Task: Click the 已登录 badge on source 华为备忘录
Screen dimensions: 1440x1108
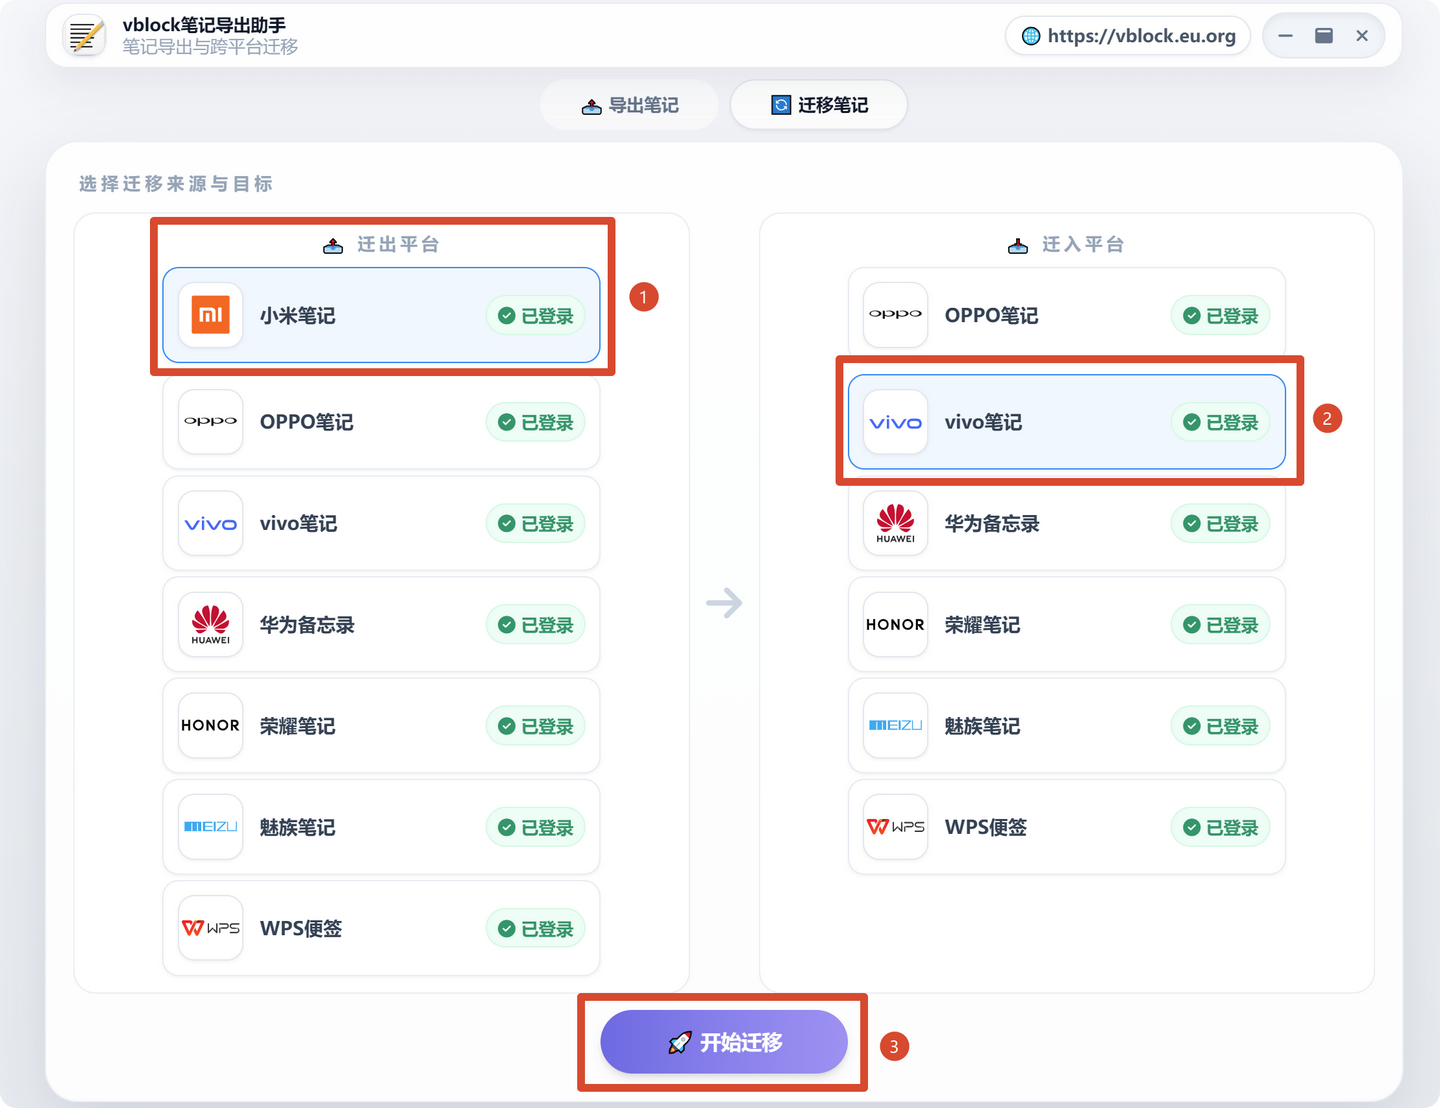Action: pyautogui.click(x=535, y=624)
